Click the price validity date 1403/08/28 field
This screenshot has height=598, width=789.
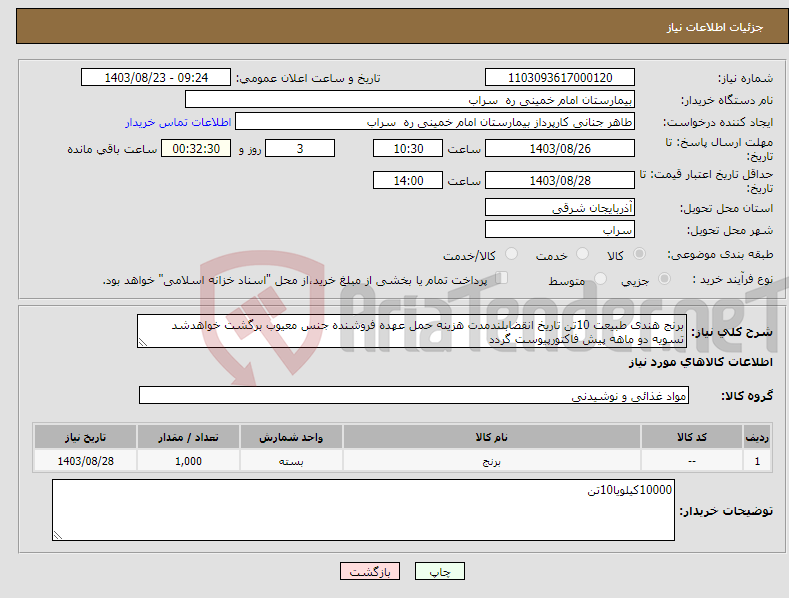(x=560, y=180)
